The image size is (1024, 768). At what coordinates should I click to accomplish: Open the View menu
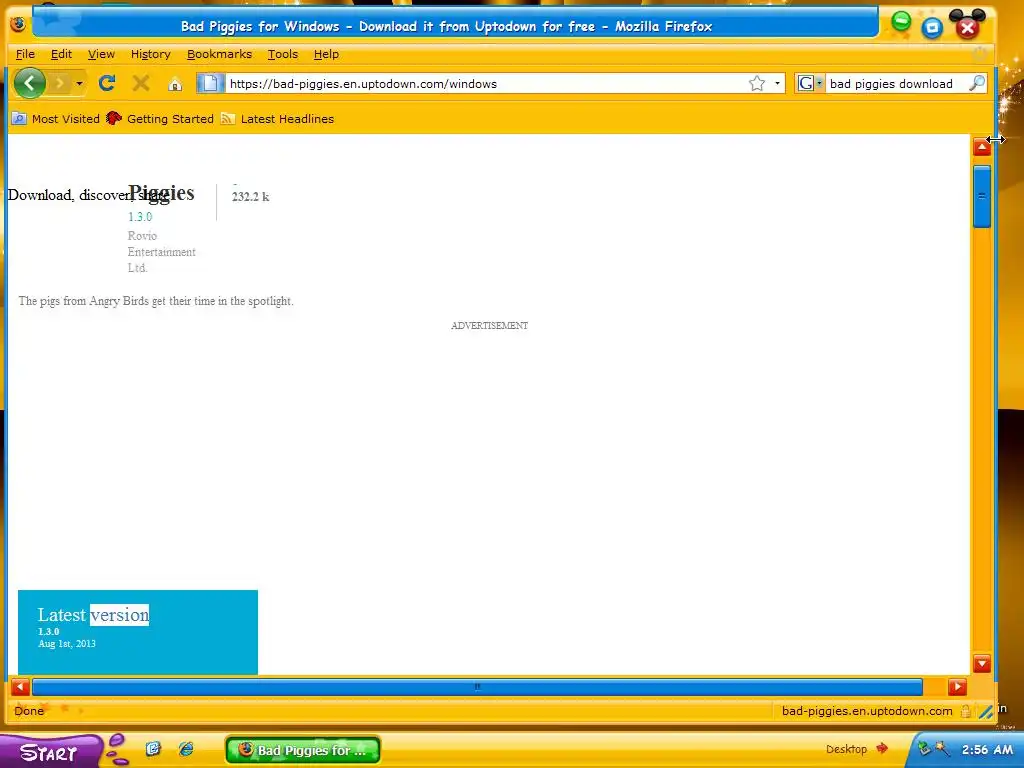pyautogui.click(x=101, y=54)
